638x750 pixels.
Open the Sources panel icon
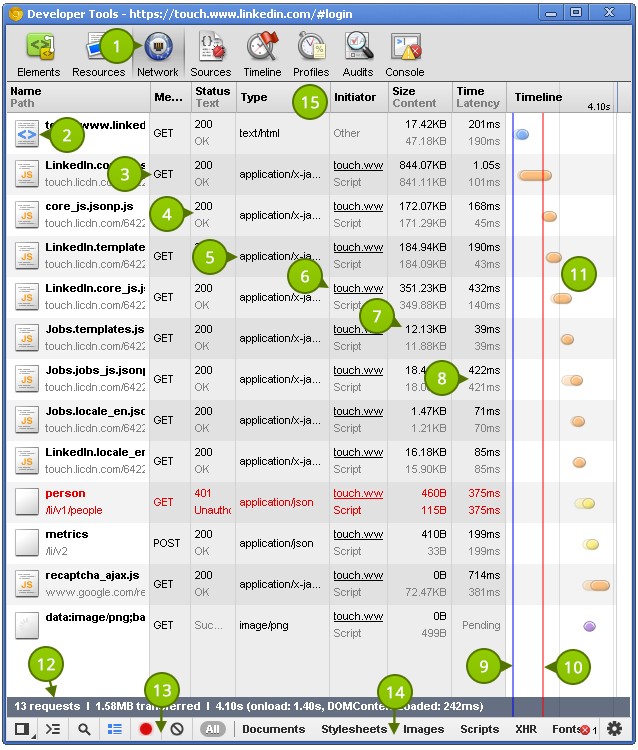(211, 47)
